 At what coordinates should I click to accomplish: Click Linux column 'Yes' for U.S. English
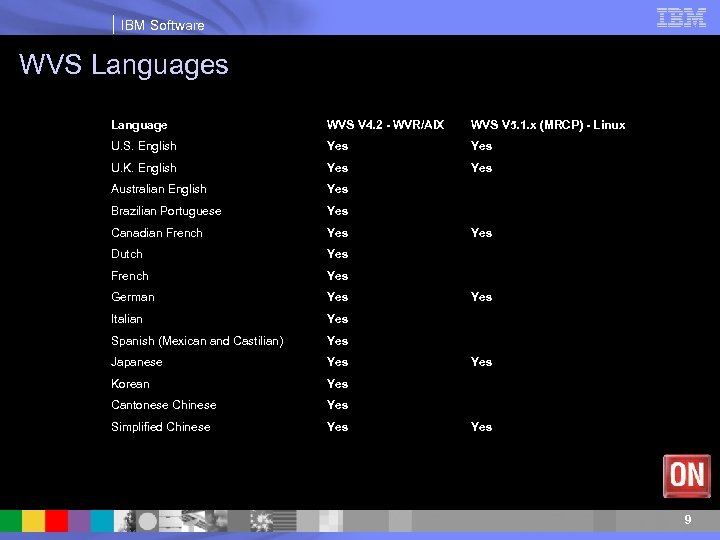(x=481, y=146)
